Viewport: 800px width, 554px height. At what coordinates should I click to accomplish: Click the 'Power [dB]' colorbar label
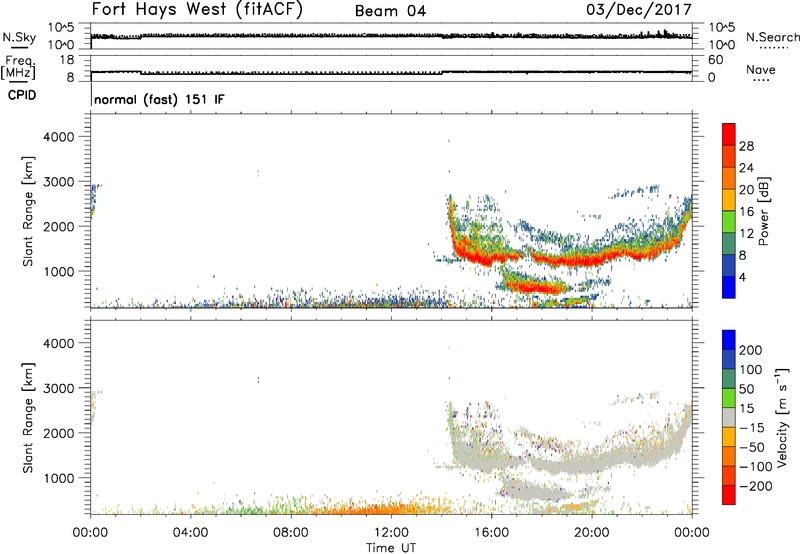(x=764, y=211)
